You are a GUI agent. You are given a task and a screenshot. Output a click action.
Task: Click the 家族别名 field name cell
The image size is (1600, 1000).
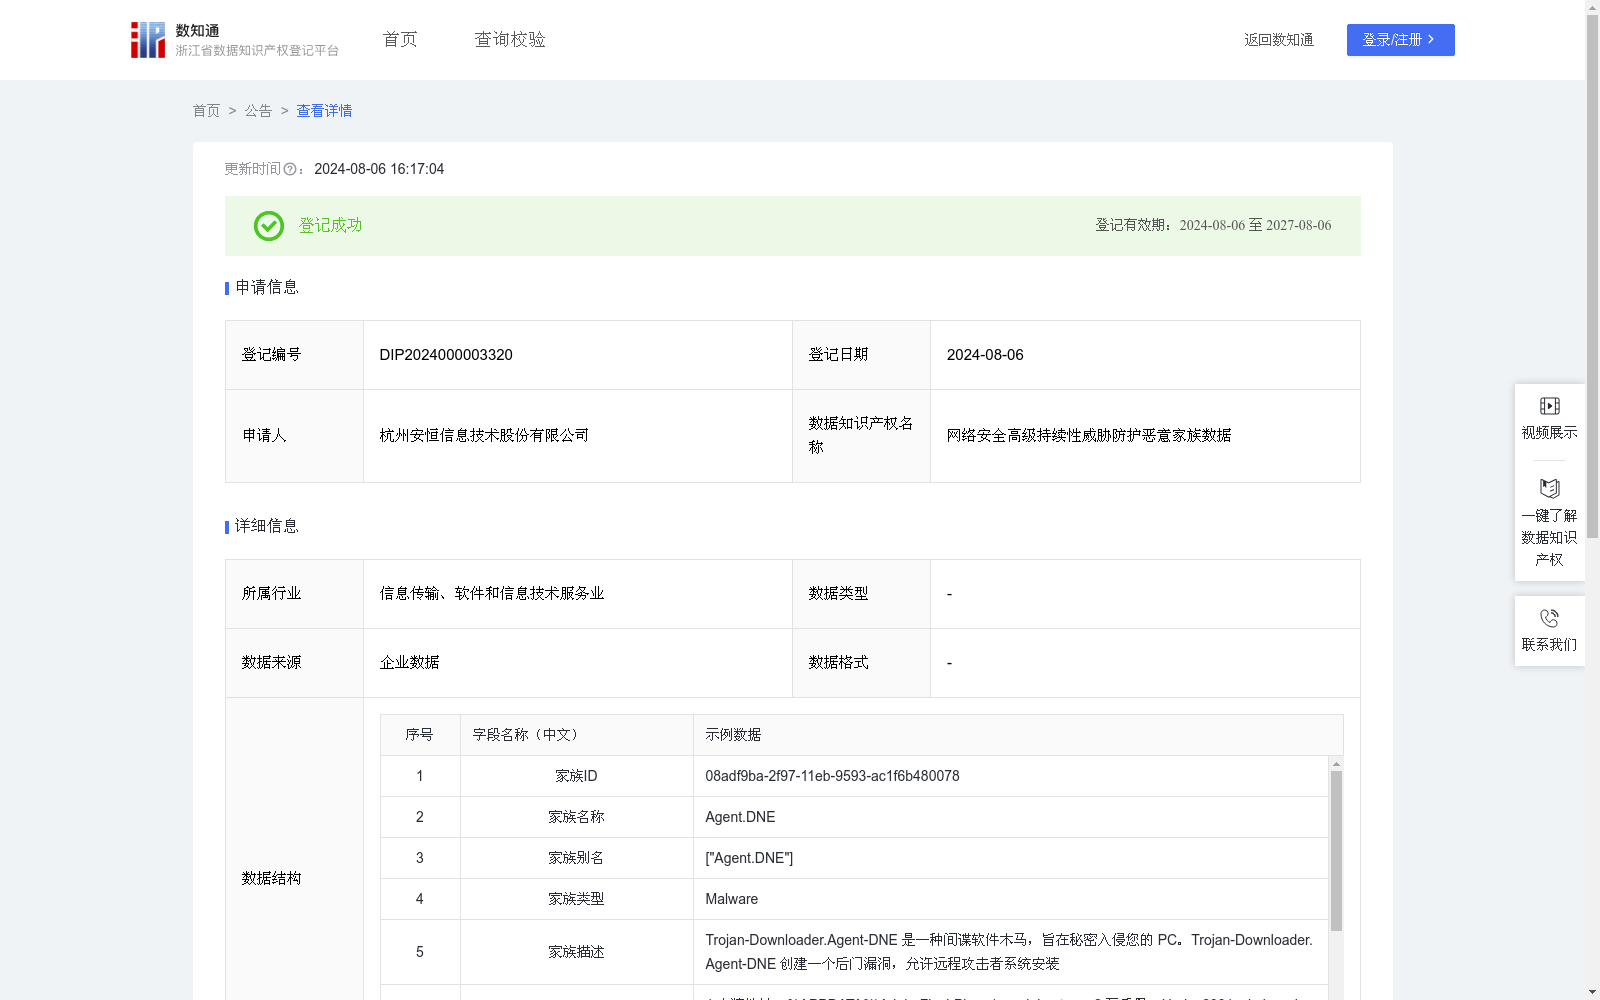pos(576,858)
